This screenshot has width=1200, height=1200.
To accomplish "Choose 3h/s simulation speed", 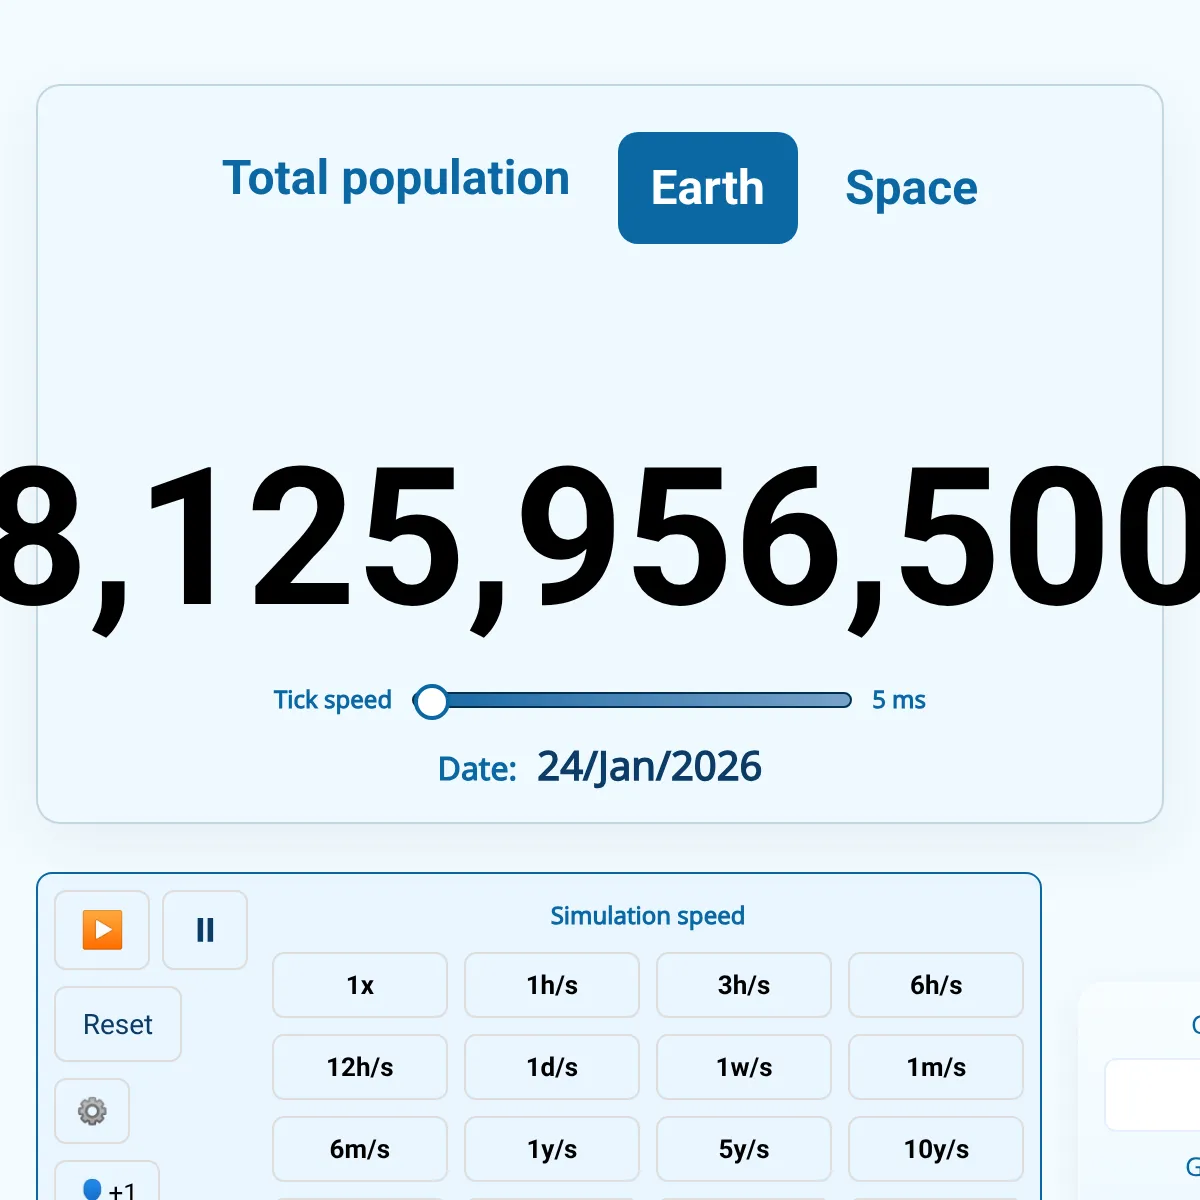I will 744,985.
